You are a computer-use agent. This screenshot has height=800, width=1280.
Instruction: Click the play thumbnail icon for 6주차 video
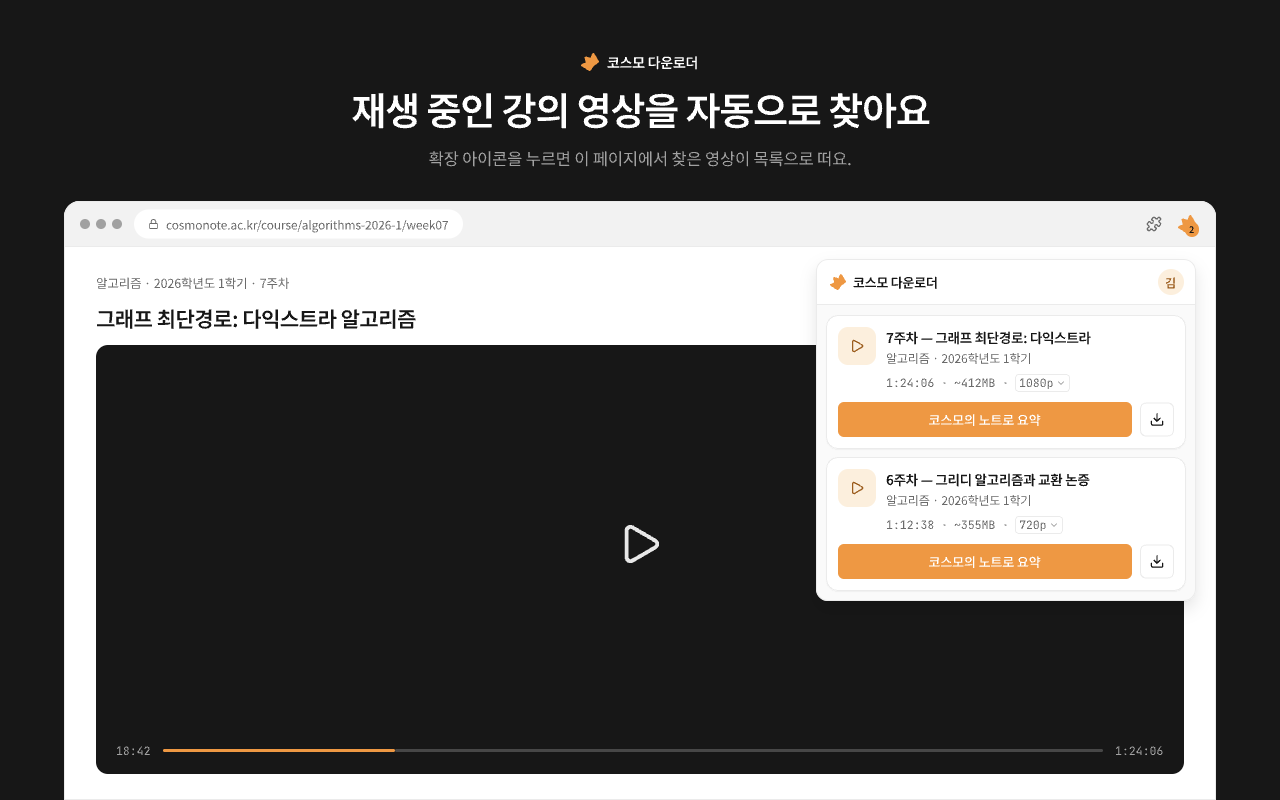pyautogui.click(x=857, y=488)
